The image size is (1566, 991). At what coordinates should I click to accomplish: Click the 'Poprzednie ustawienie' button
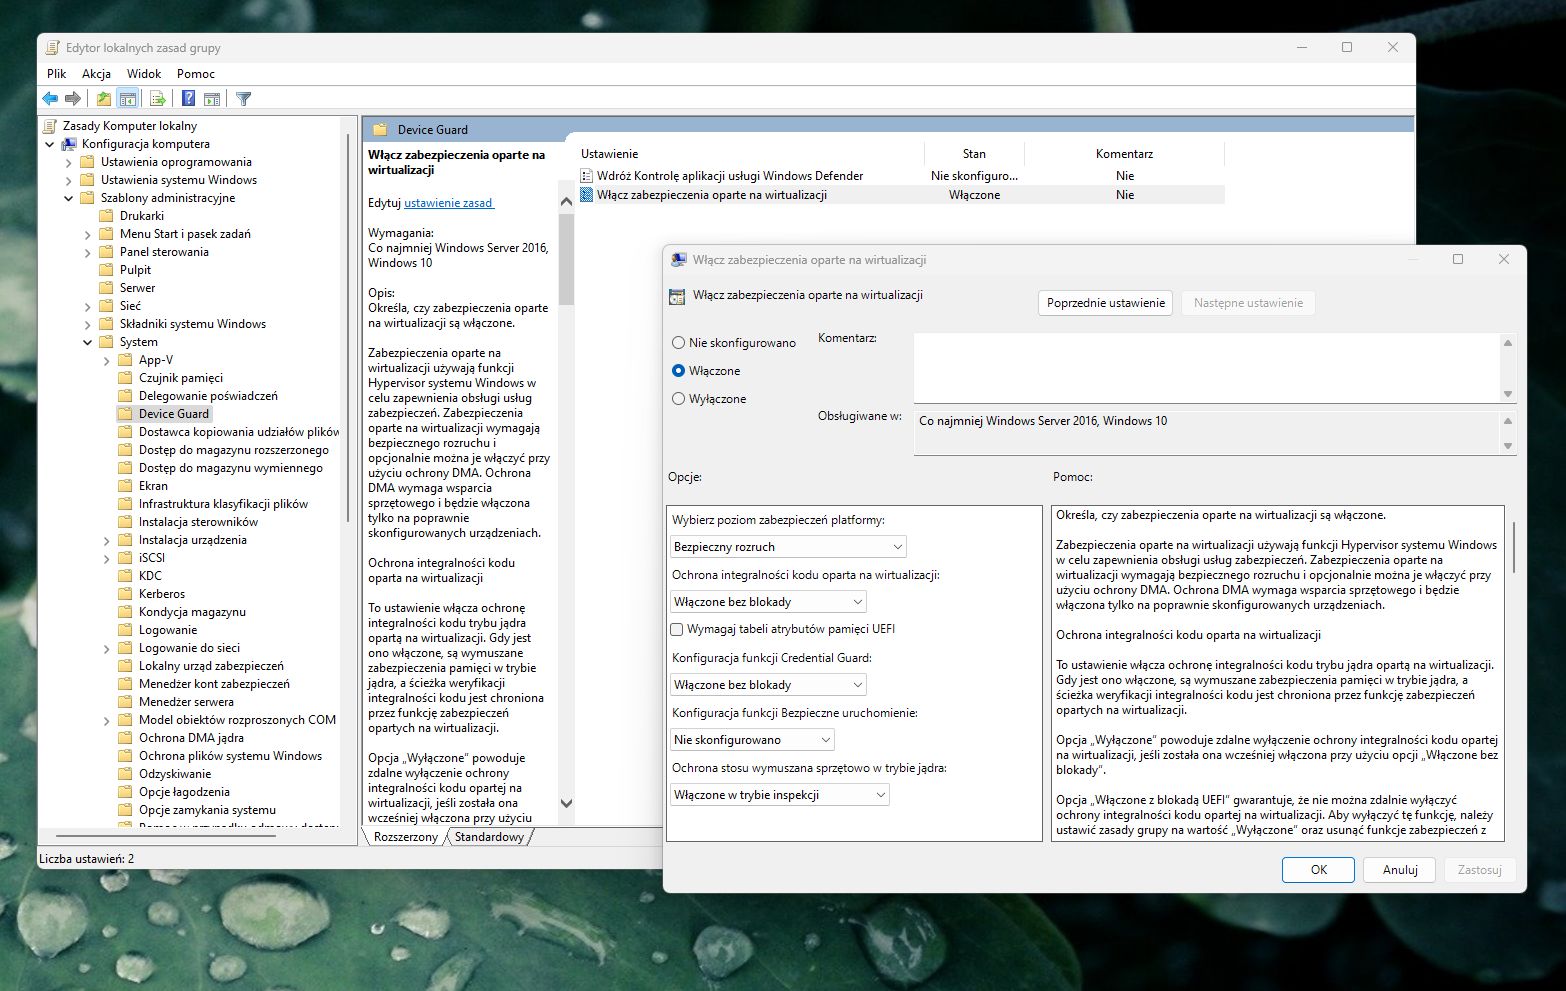[1105, 303]
